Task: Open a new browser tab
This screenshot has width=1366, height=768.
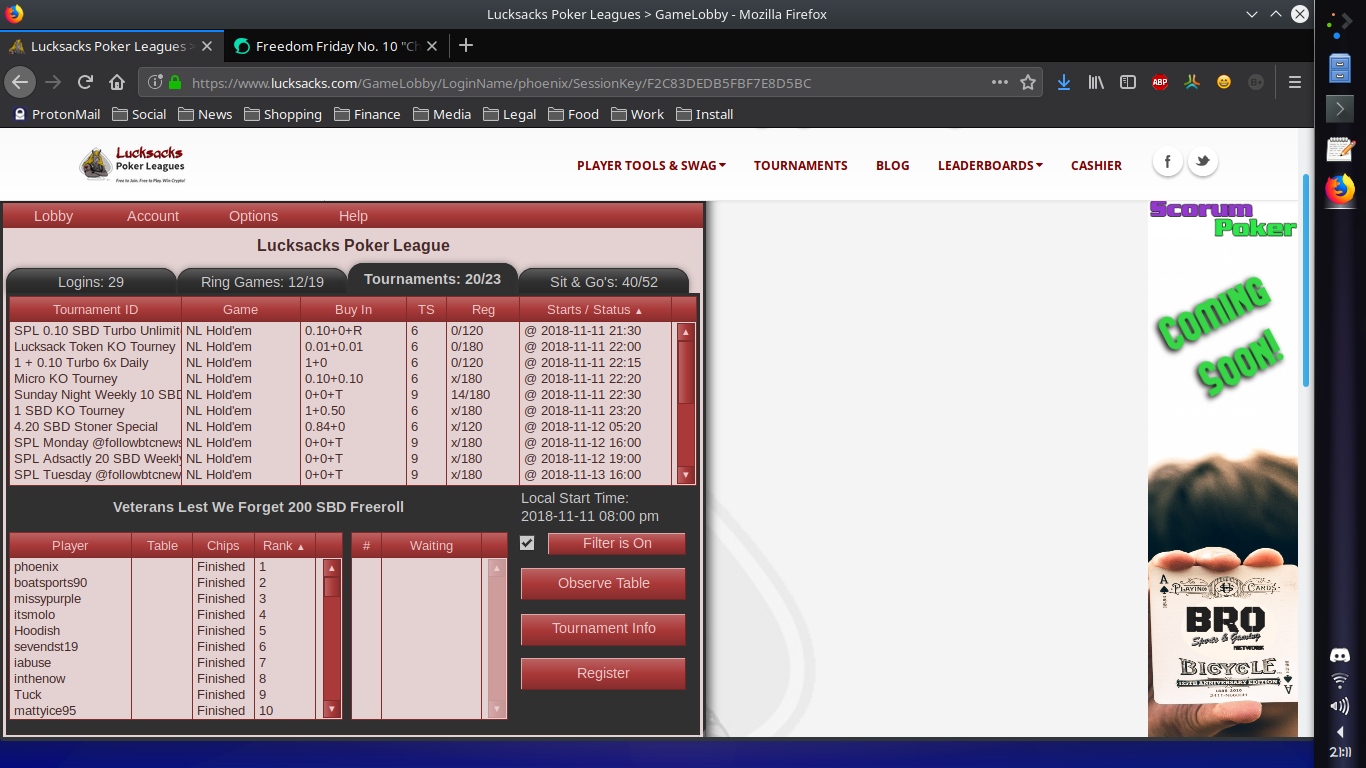Action: tap(465, 45)
